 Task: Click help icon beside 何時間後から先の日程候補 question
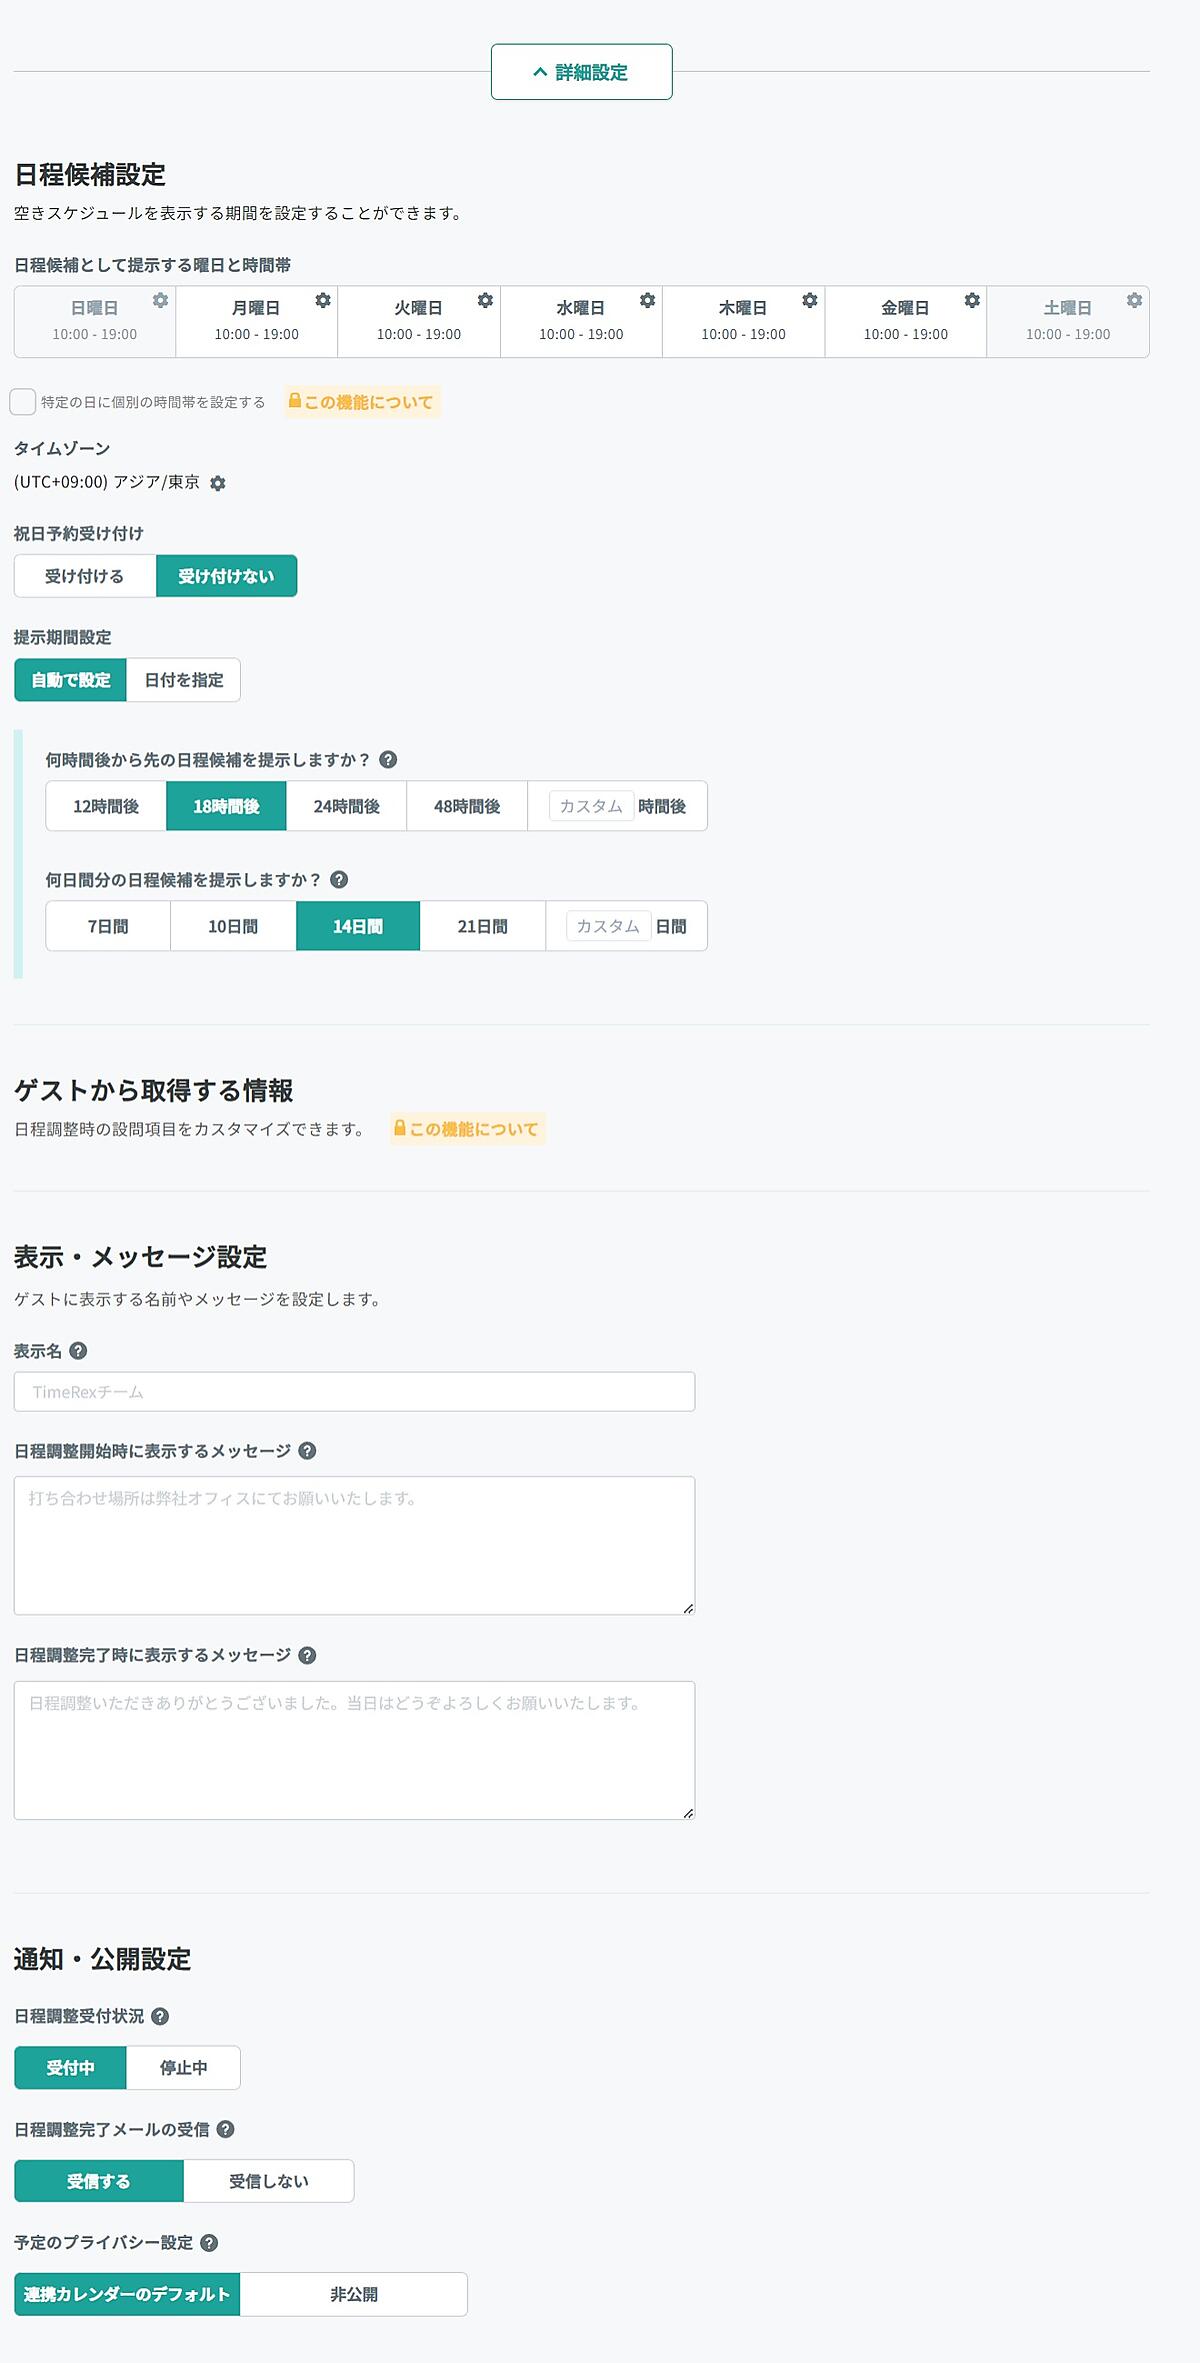[388, 760]
